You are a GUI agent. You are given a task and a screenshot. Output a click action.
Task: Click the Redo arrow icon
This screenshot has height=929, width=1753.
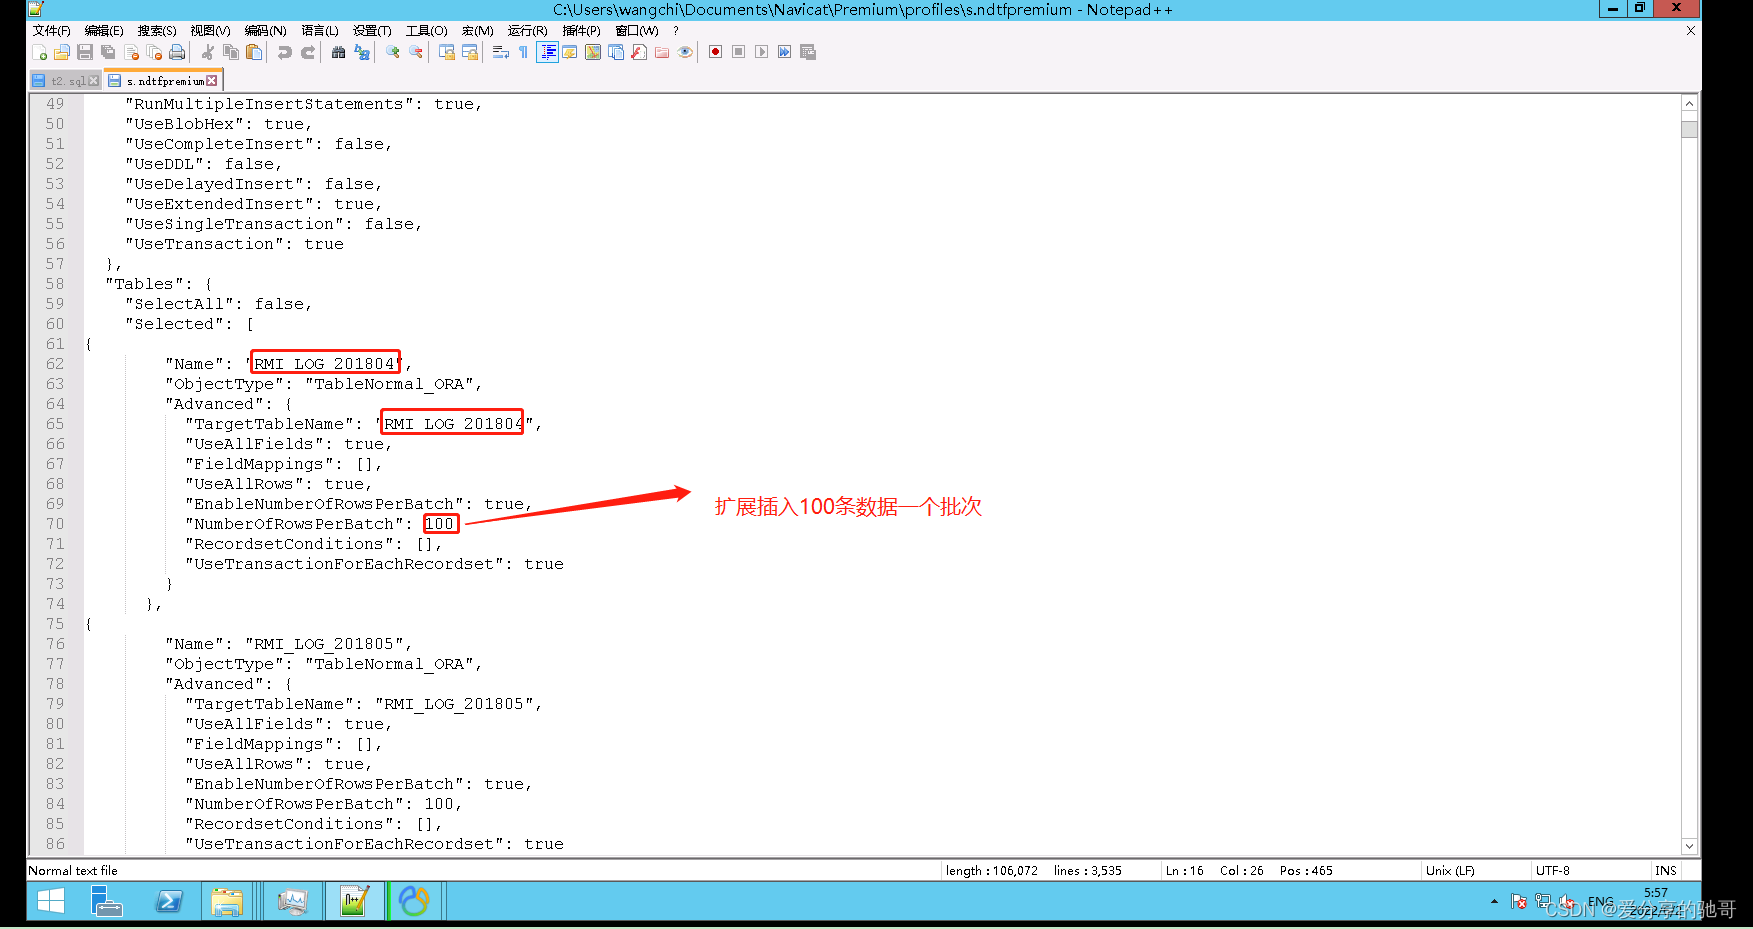pyautogui.click(x=308, y=52)
